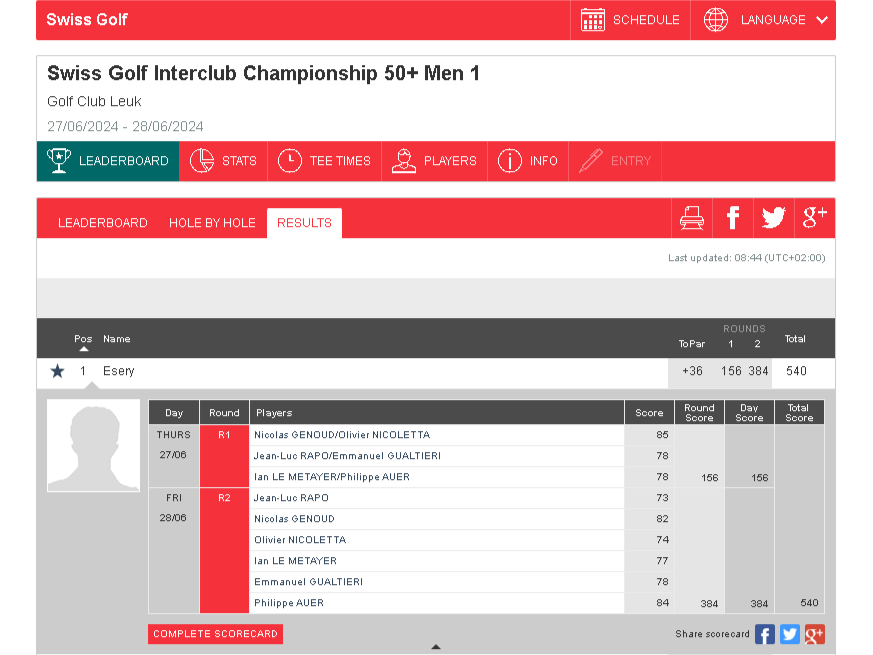Share scorecard on Google Plus
This screenshot has height=655, width=873.
click(x=815, y=634)
